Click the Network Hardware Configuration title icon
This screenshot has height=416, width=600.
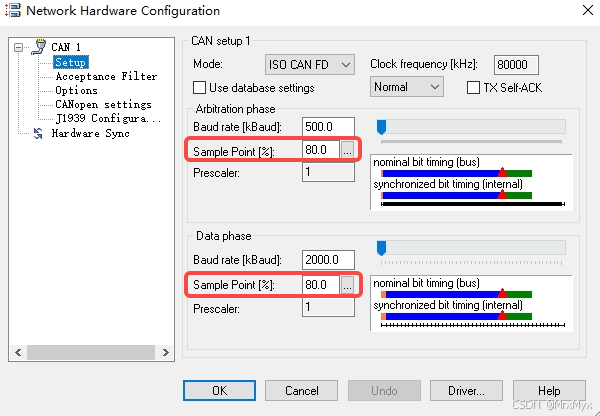[x=13, y=10]
